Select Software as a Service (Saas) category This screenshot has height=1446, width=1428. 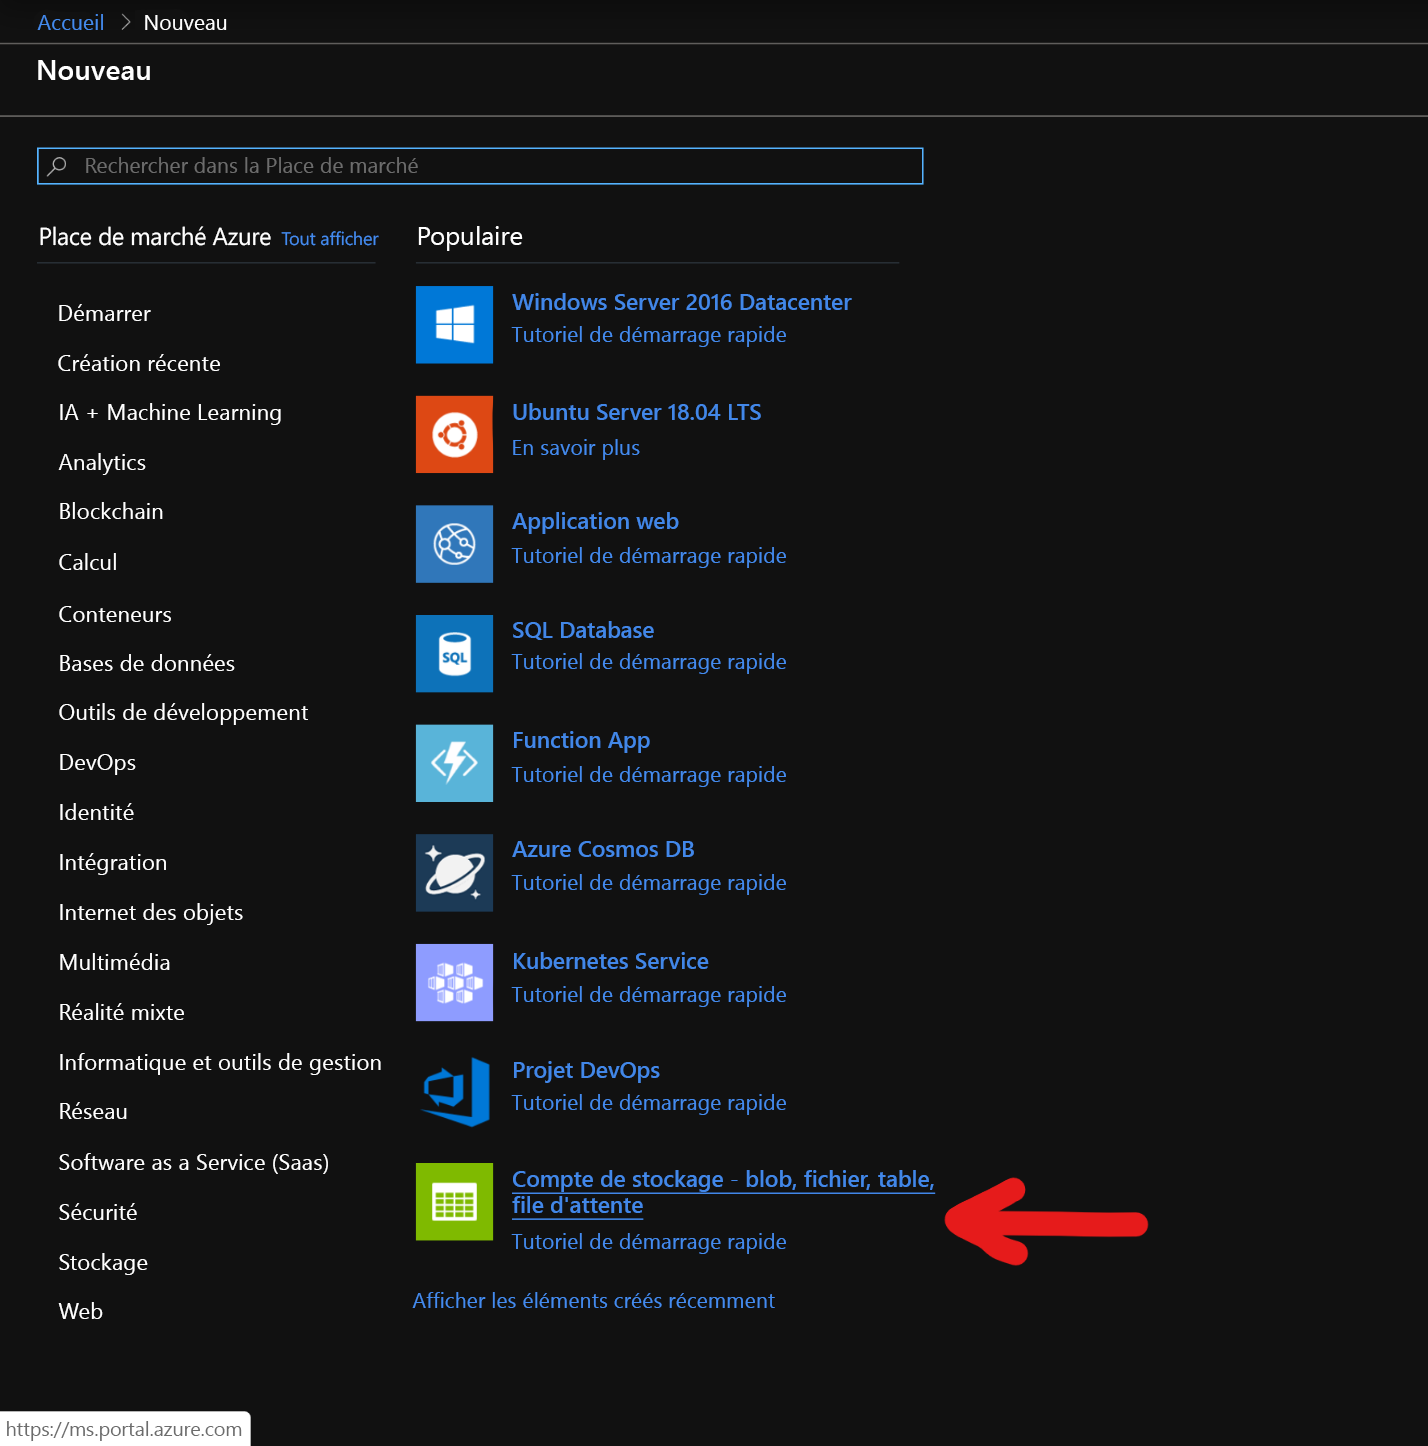(194, 1162)
